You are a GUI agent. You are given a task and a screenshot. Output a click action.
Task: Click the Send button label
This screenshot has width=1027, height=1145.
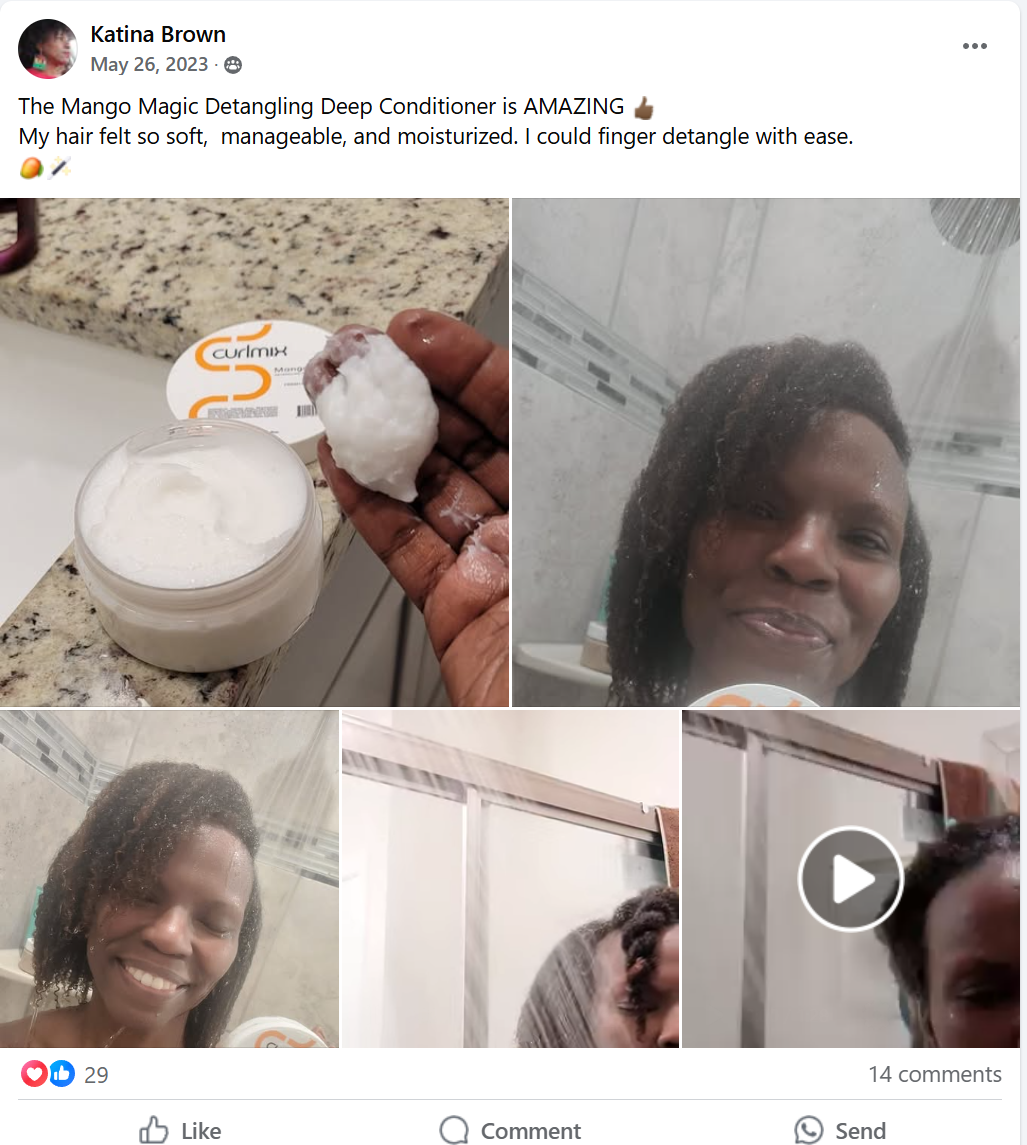point(860,1131)
